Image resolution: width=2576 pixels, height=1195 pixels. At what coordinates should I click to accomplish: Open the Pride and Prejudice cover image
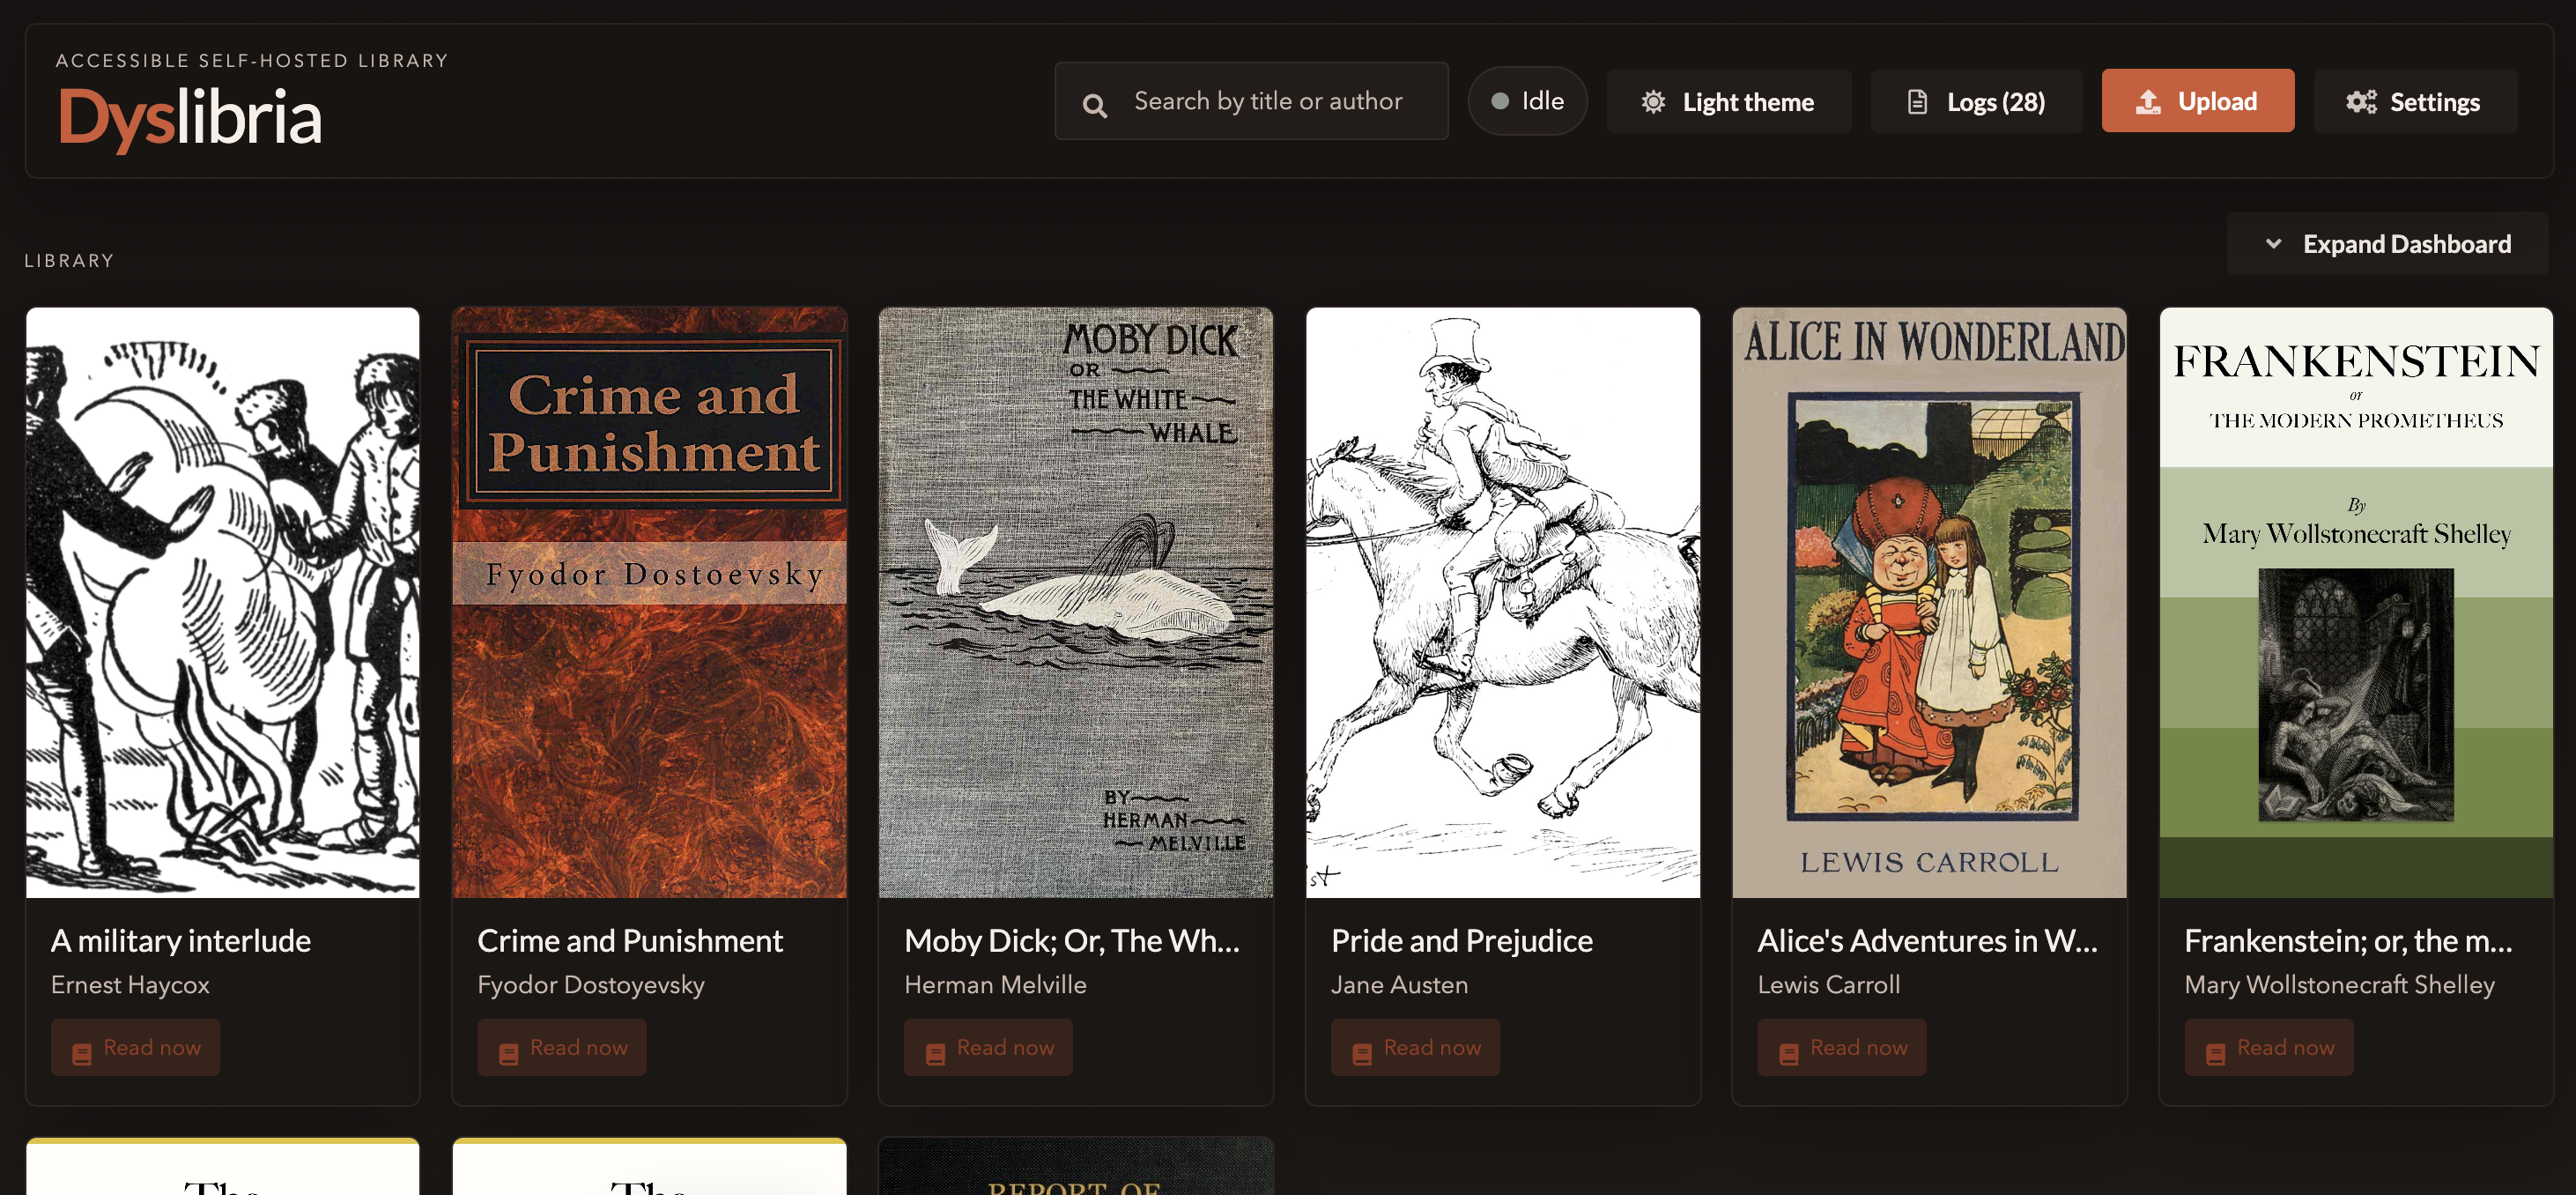(1503, 602)
